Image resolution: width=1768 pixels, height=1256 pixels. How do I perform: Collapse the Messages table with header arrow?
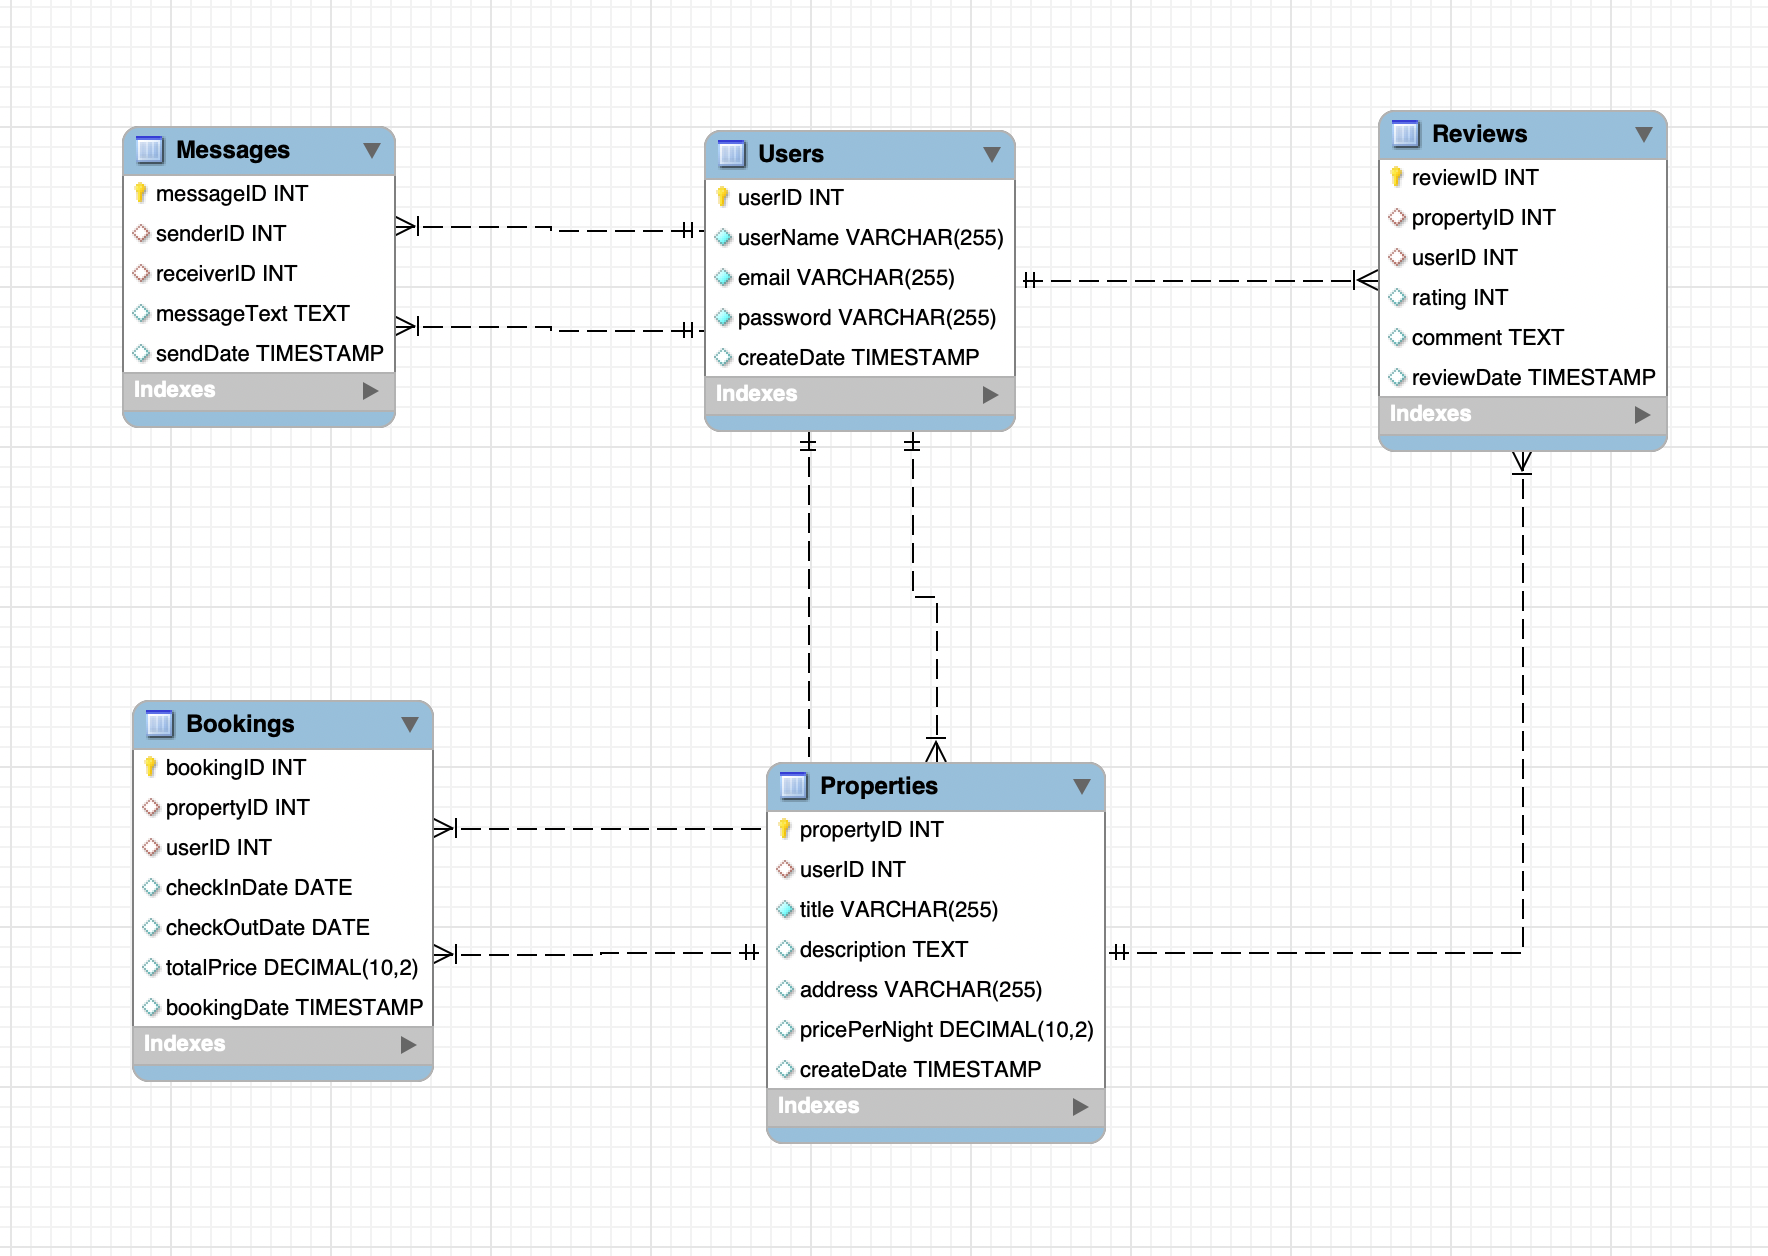coord(372,151)
